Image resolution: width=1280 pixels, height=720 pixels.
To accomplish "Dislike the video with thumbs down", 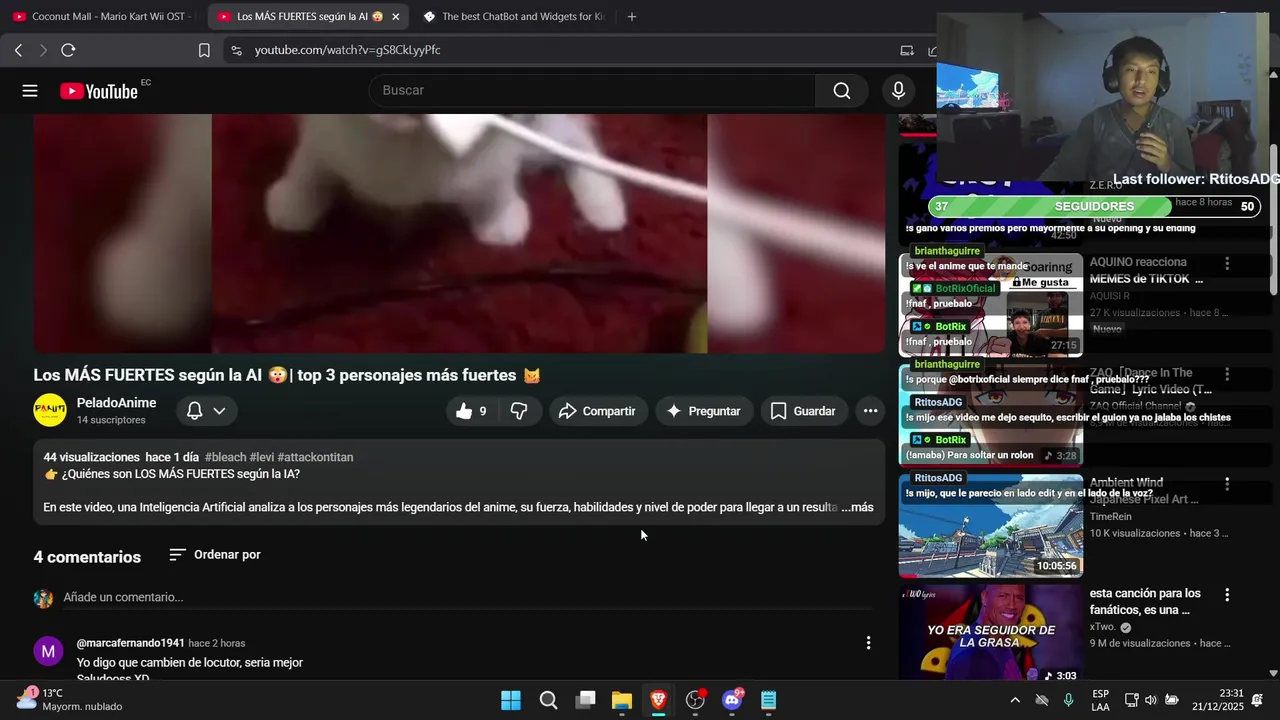I will coord(519,411).
